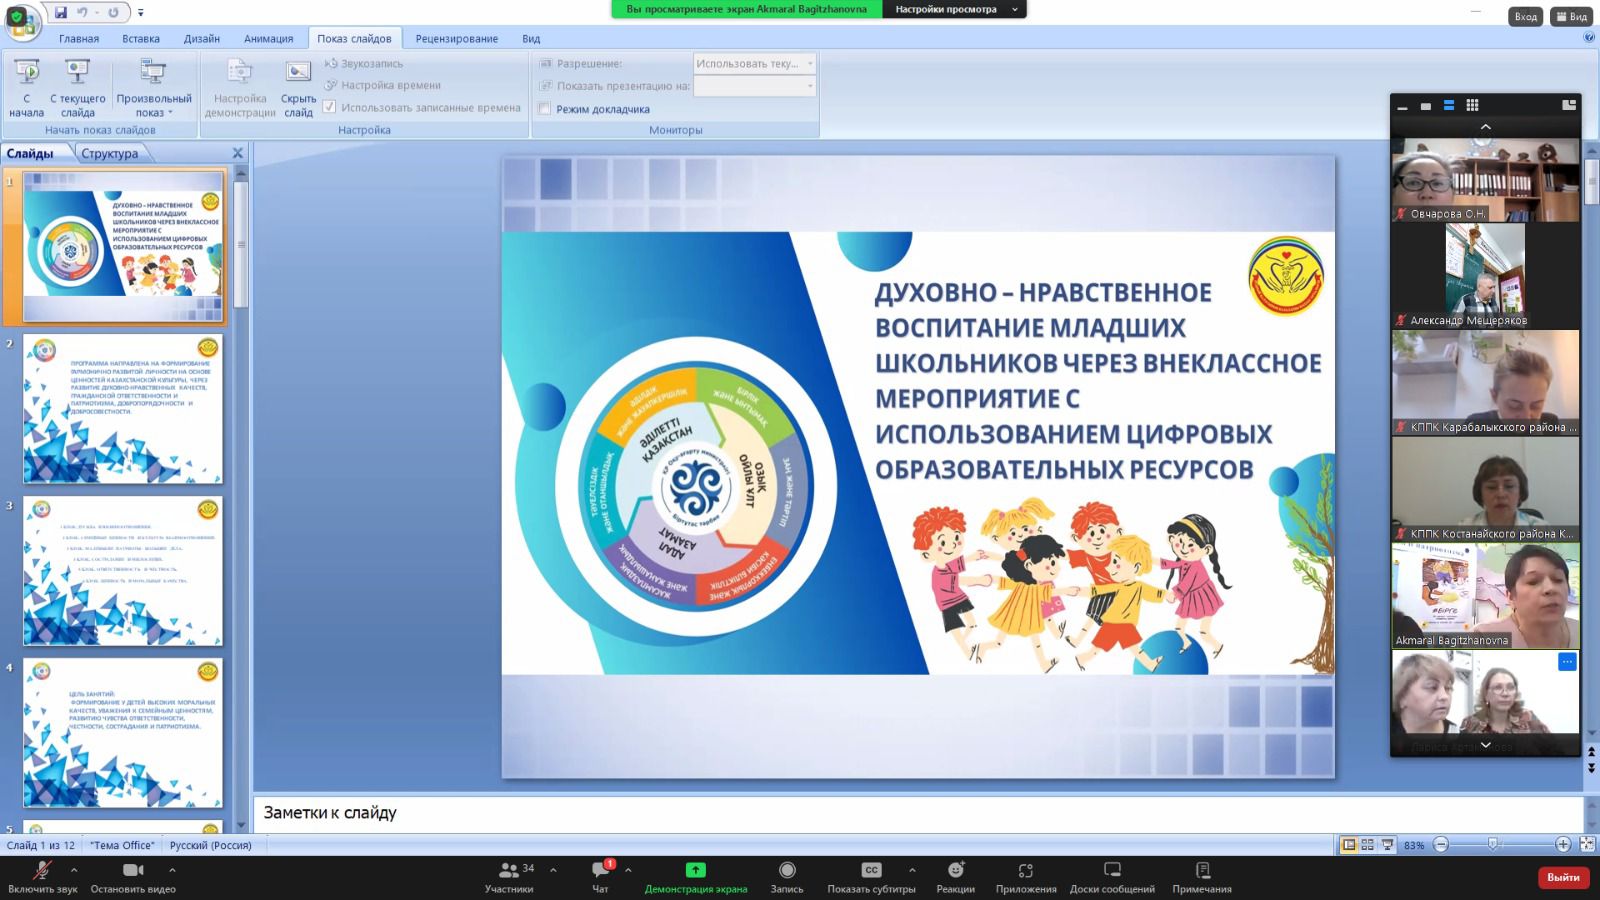This screenshot has width=1600, height=900.
Task: Open the Вставка ribbon tab
Action: (141, 38)
